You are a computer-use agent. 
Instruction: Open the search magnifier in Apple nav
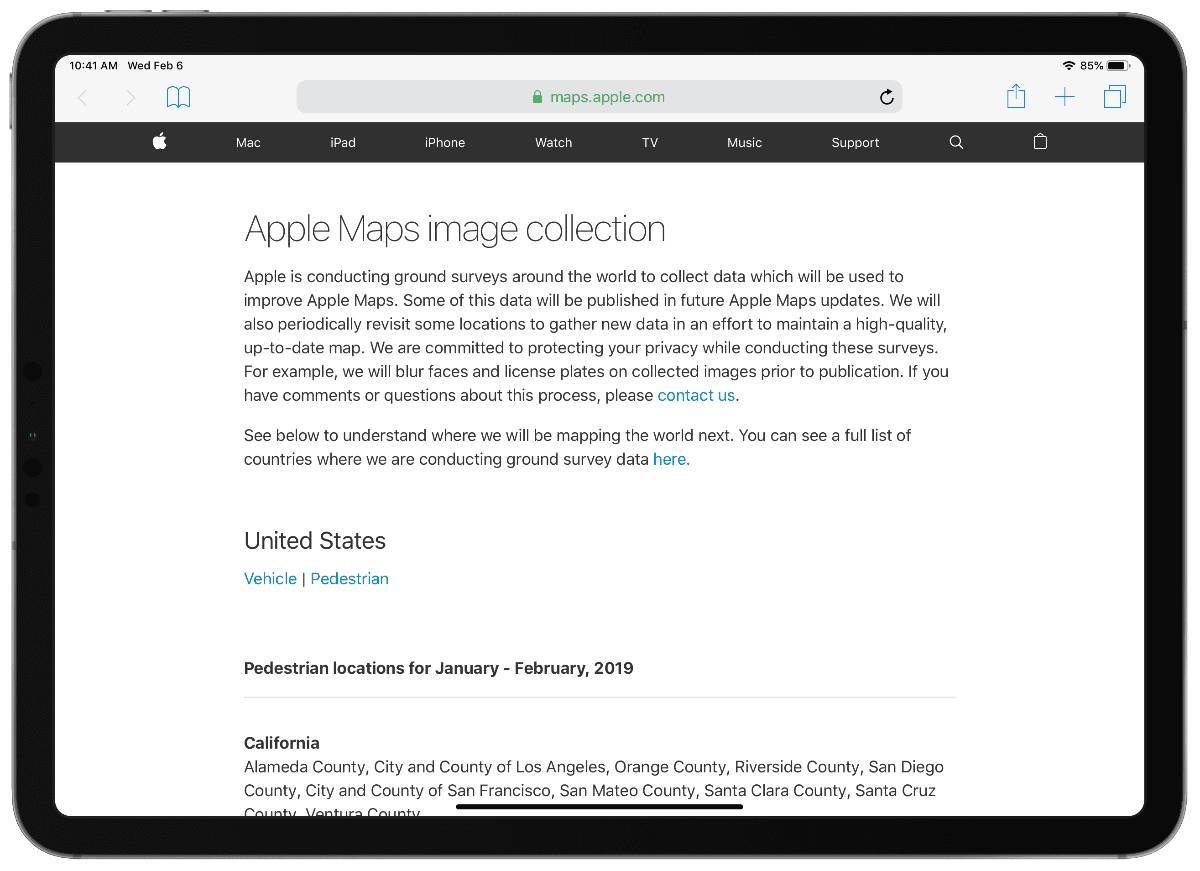(x=956, y=142)
